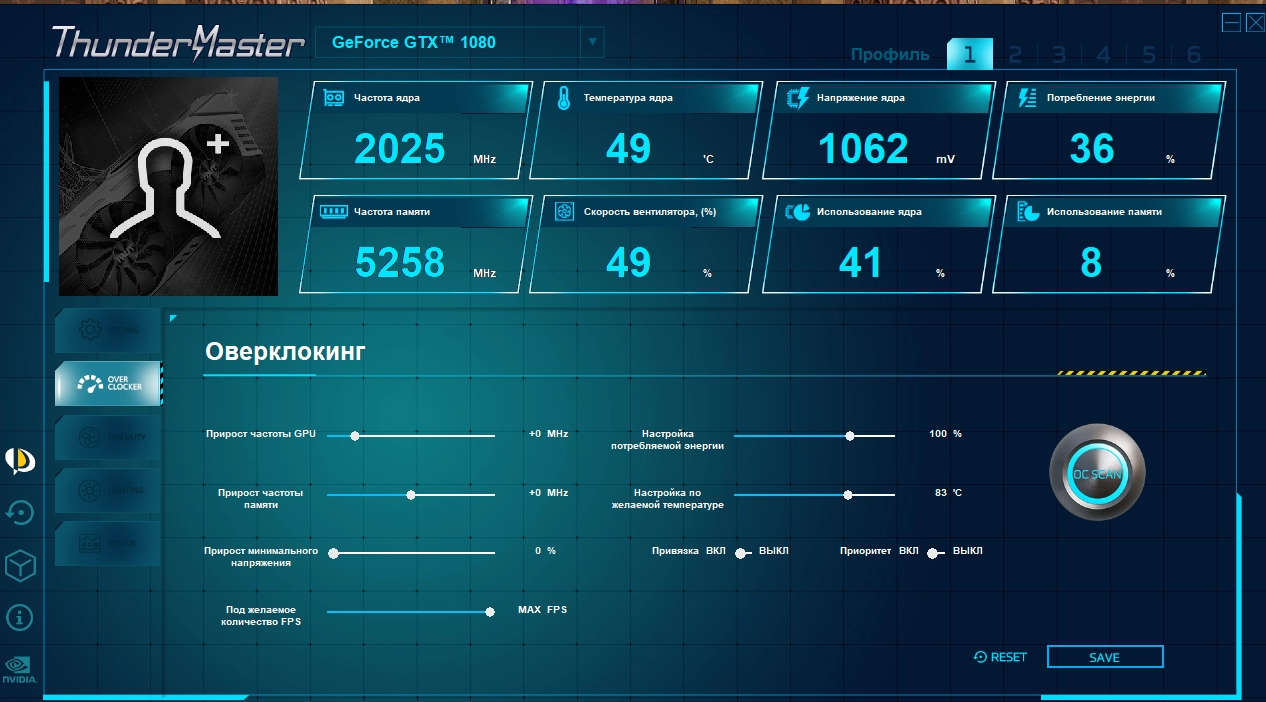Switch to profile 4
The image size is (1266, 702).
coord(1103,54)
